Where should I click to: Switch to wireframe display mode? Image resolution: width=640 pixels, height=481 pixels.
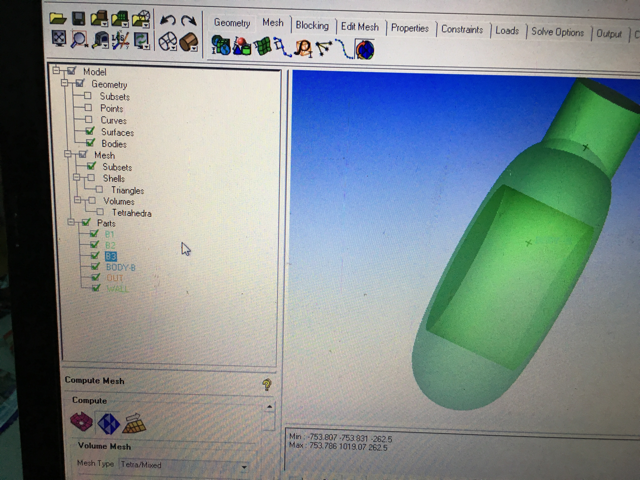click(167, 41)
